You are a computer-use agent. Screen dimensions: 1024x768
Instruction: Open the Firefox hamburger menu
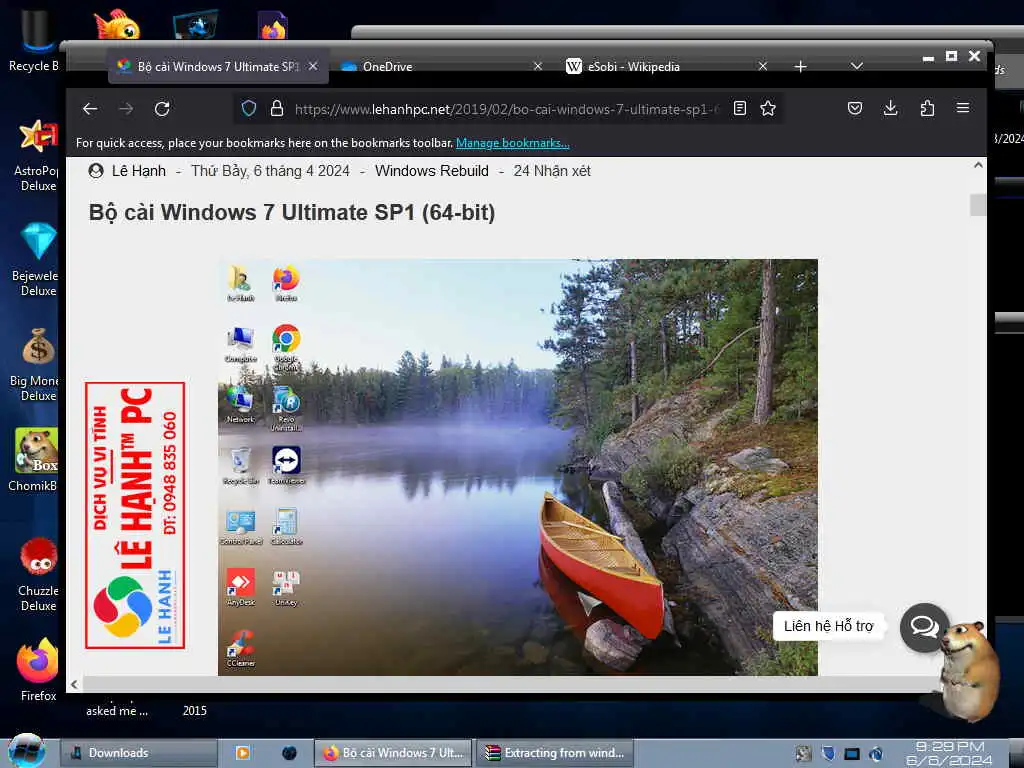963,108
